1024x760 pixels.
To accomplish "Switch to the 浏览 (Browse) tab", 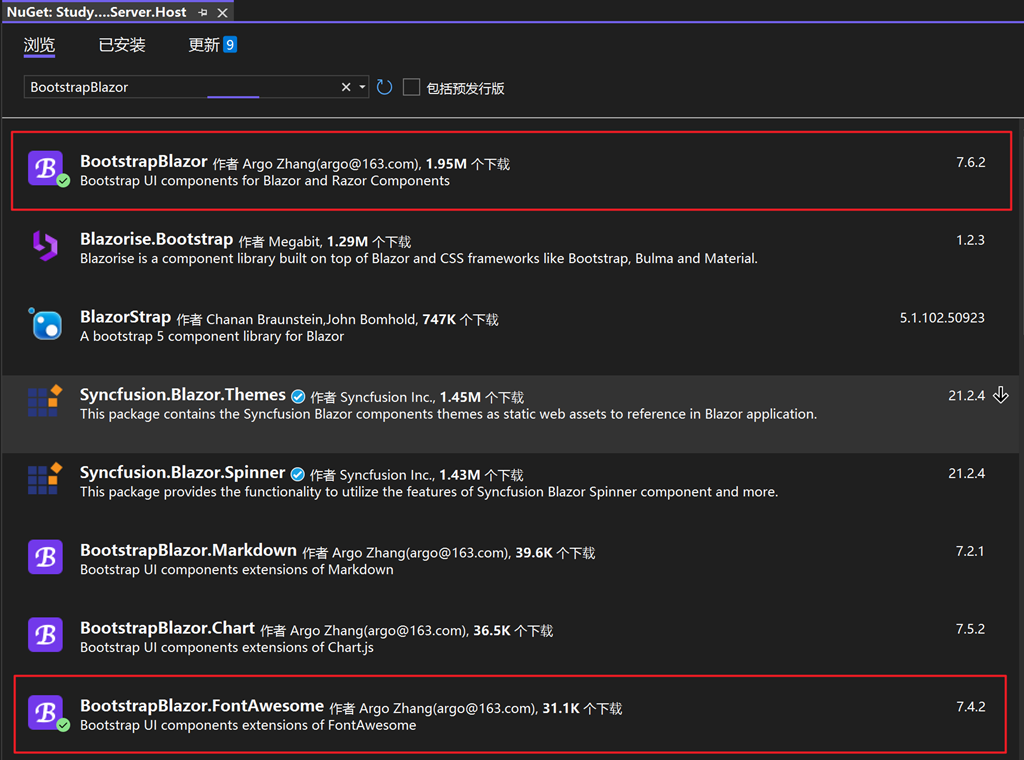I will [39, 45].
